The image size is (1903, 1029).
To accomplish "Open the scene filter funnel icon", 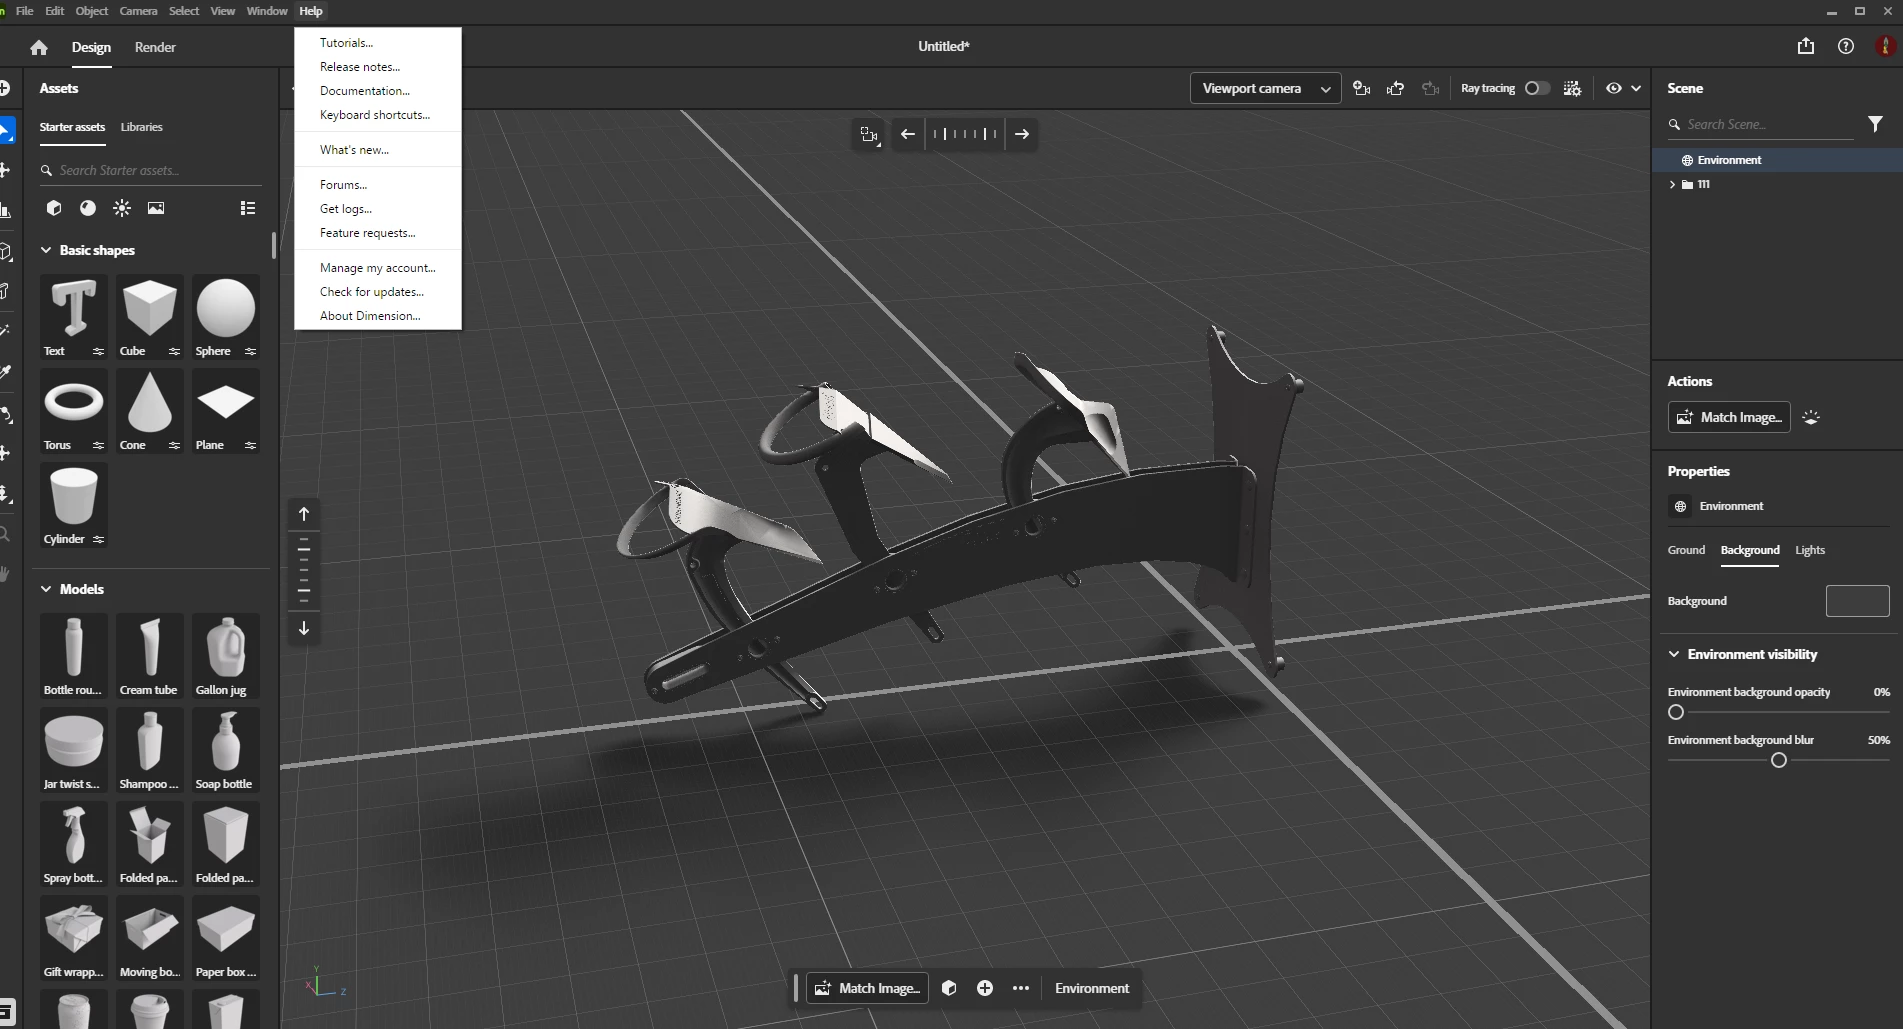I will point(1875,124).
